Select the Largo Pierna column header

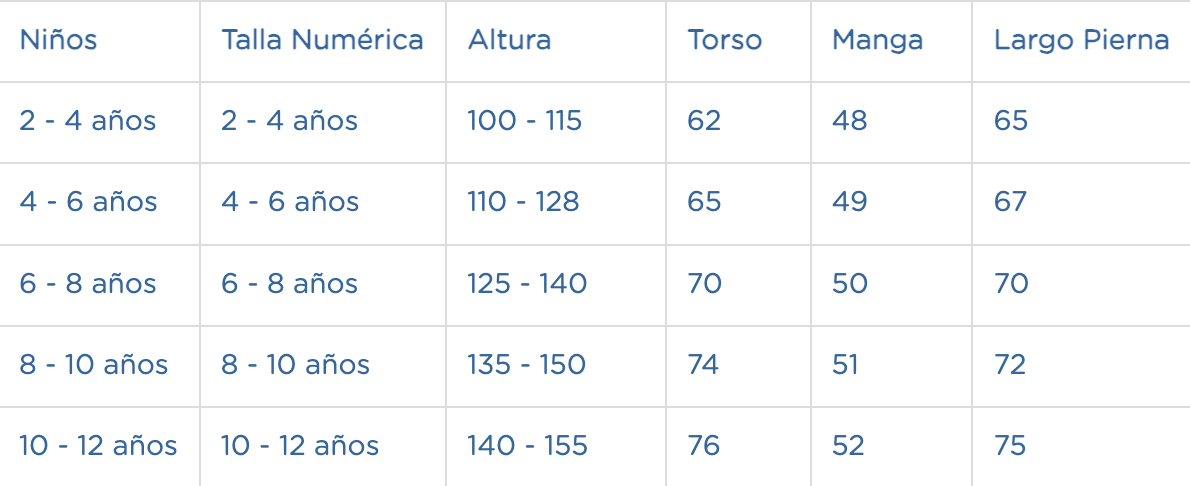[1081, 39]
